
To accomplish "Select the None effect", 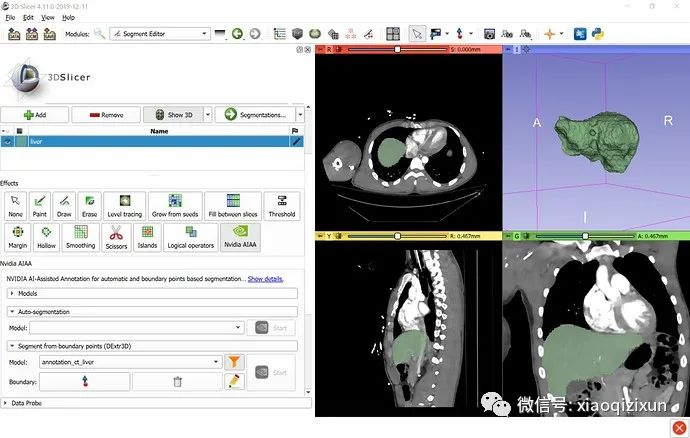I will pos(15,206).
